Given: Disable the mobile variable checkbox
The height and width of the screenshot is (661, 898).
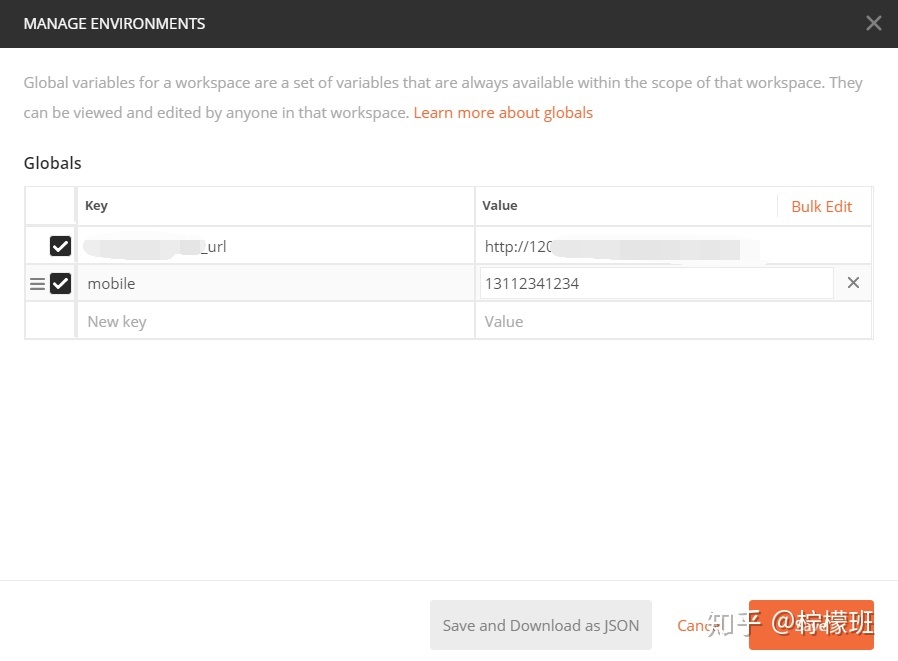Looking at the screenshot, I should pos(60,284).
